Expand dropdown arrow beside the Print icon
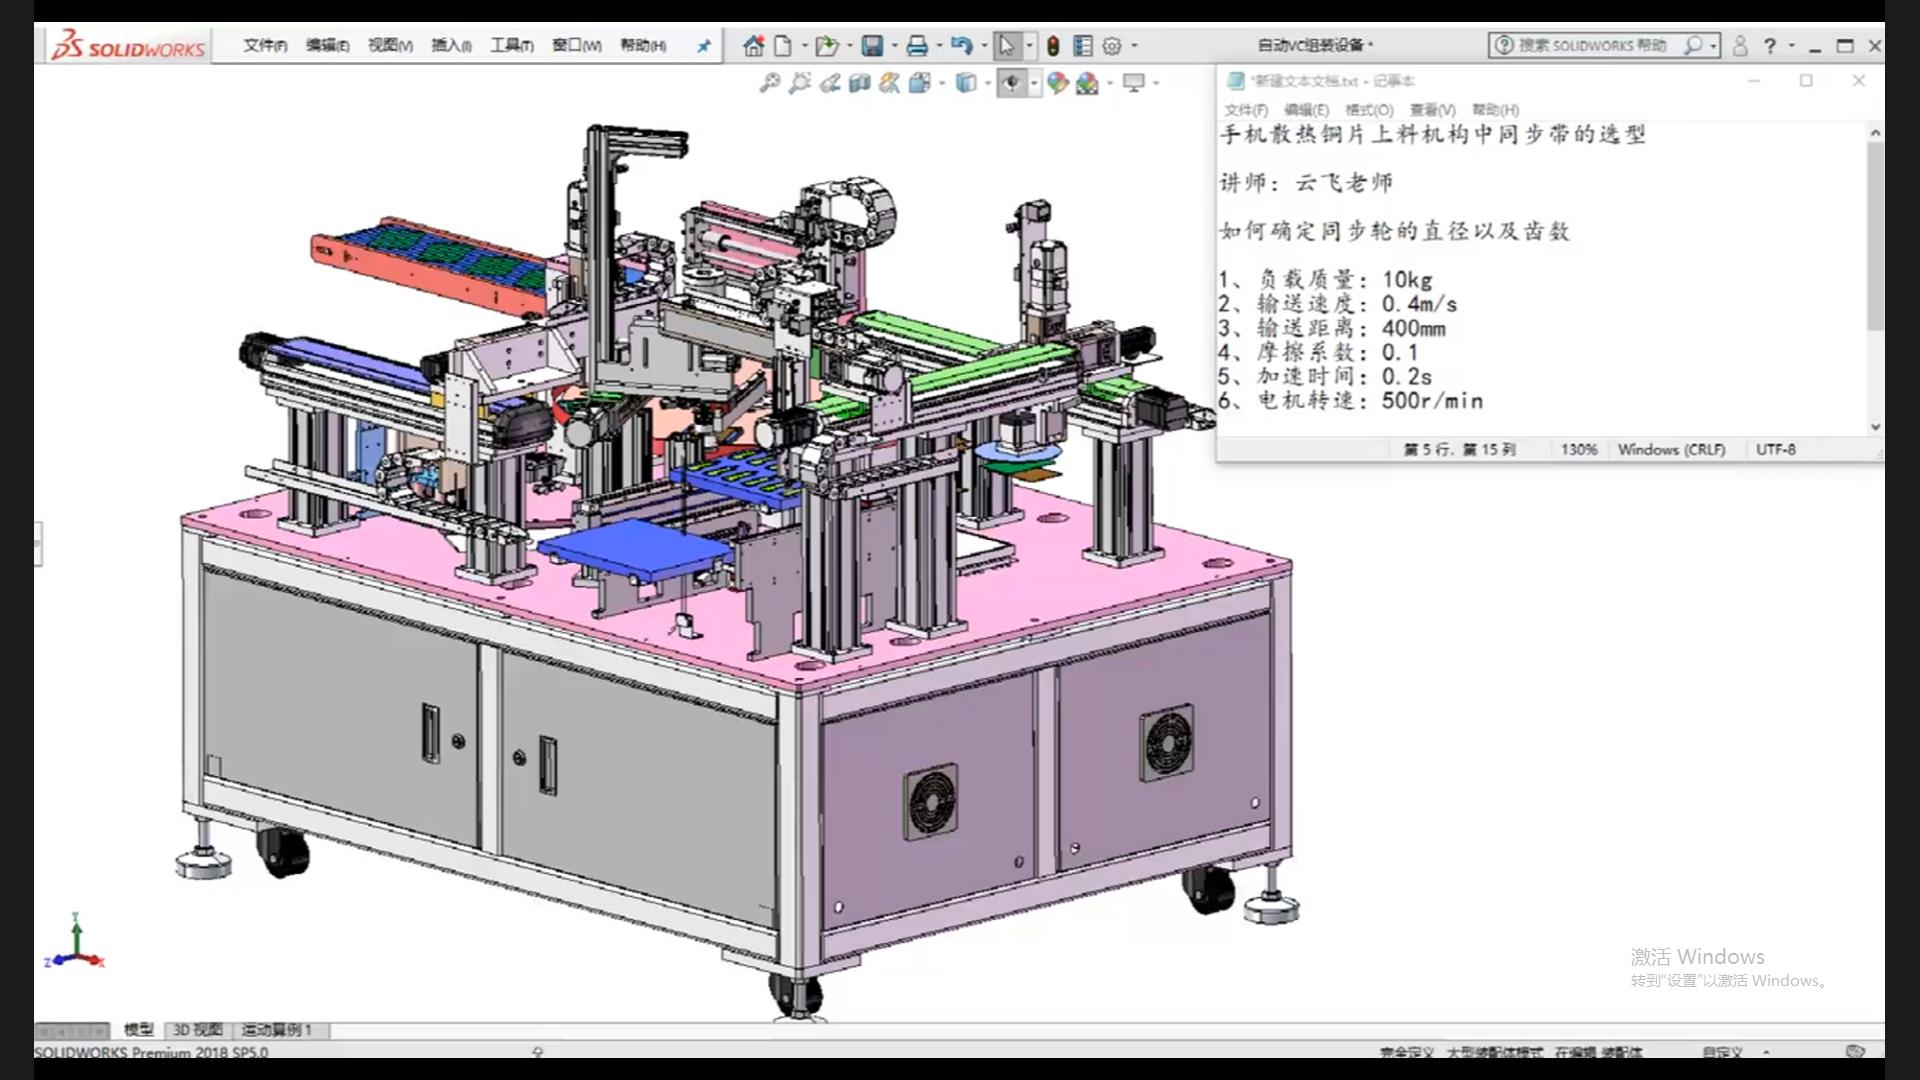The height and width of the screenshot is (1080, 1920). [939, 45]
